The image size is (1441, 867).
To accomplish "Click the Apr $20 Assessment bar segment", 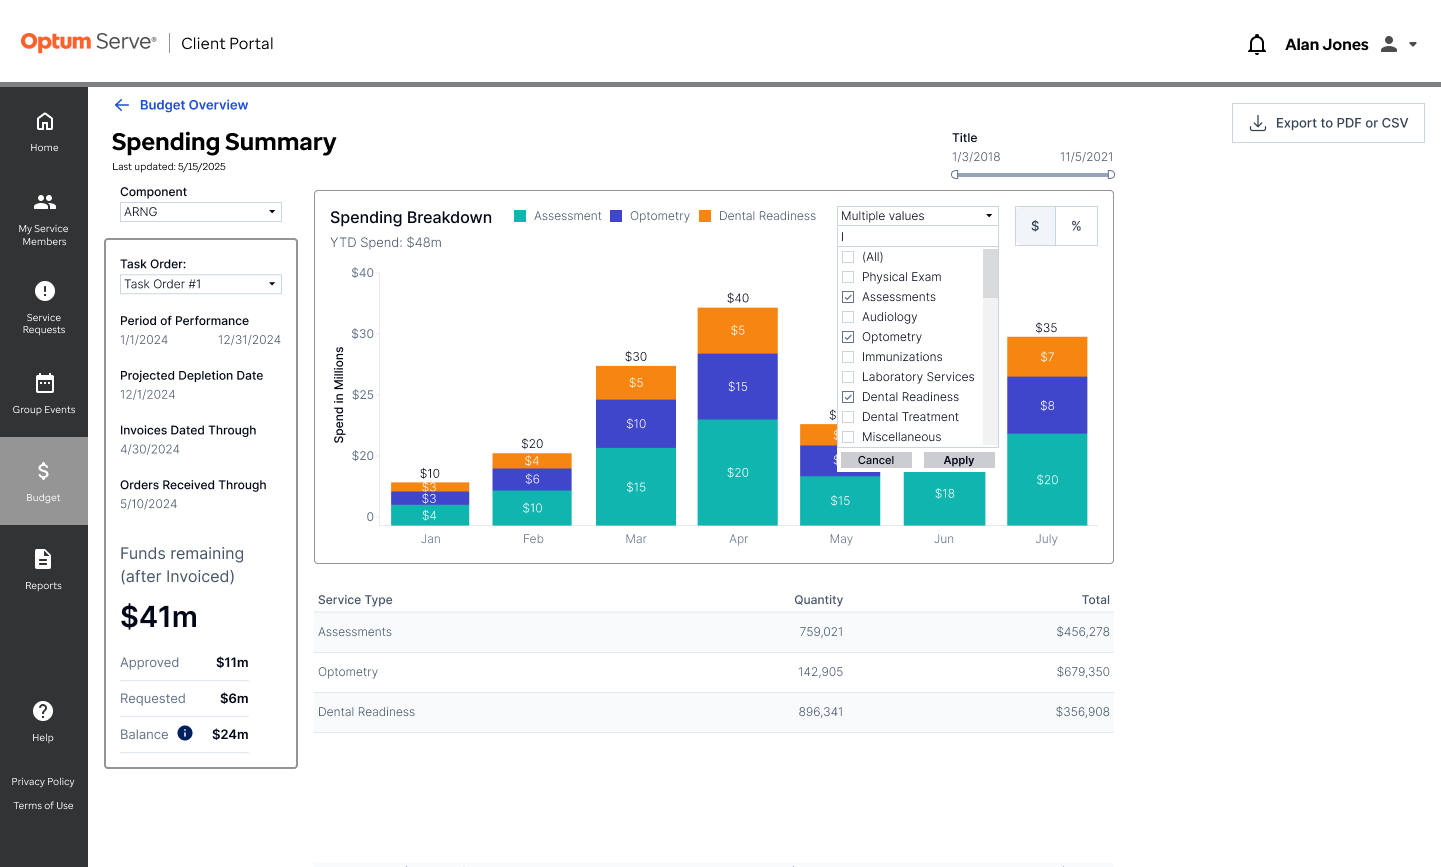I will 738,472.
